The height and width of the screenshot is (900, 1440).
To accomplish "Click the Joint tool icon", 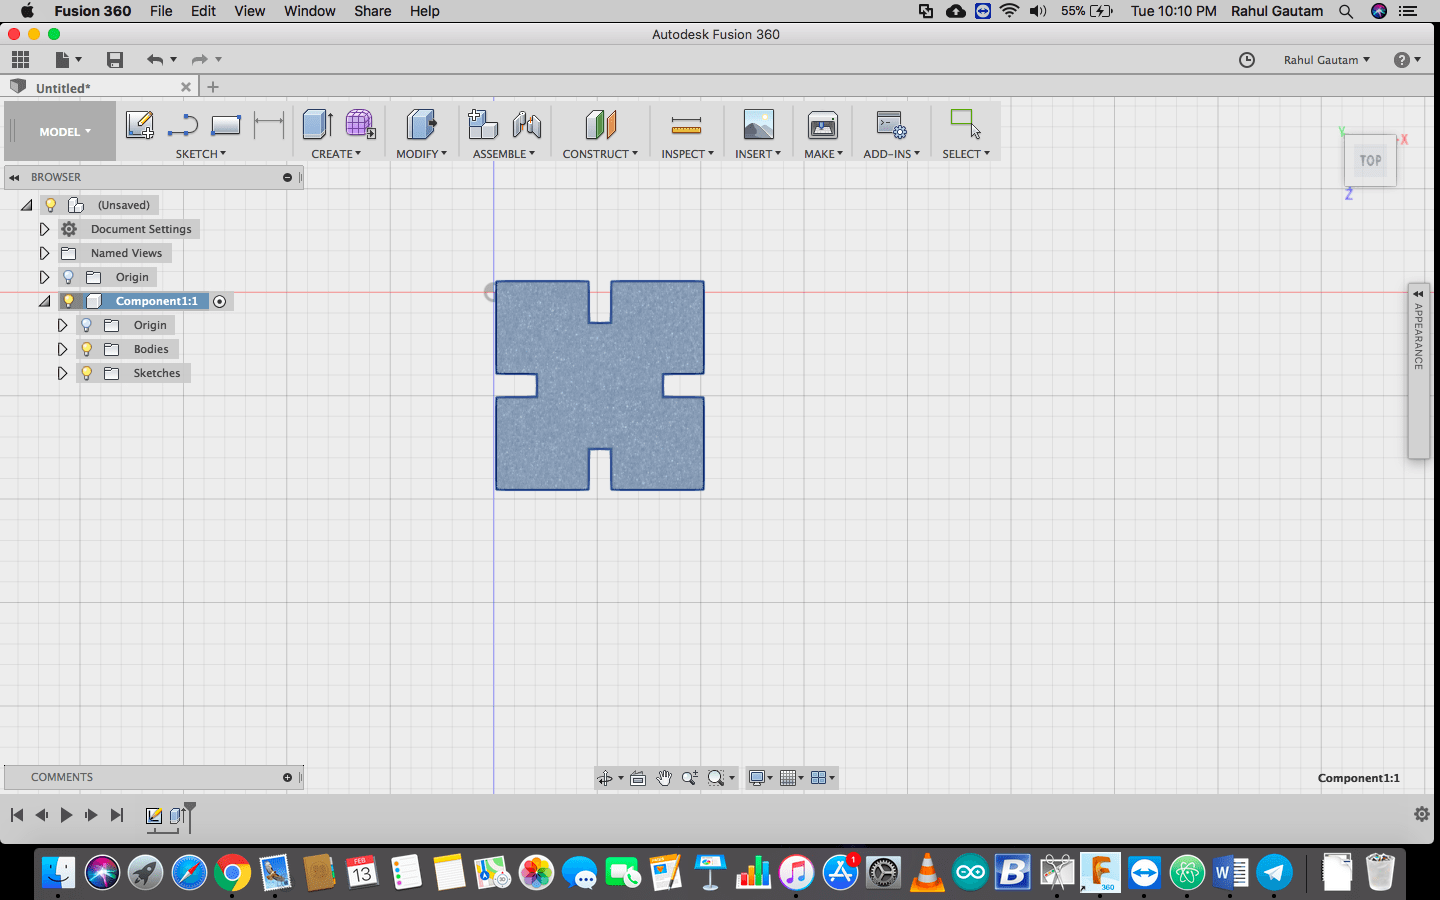I will [x=527, y=125].
